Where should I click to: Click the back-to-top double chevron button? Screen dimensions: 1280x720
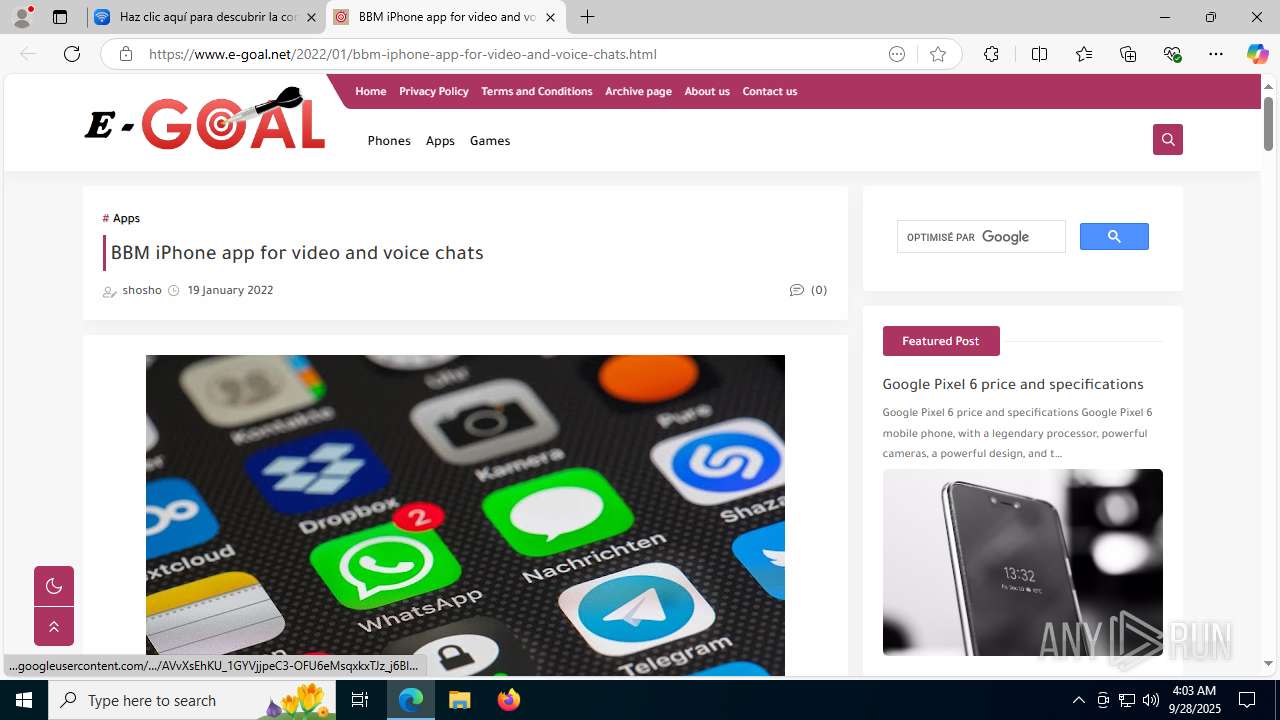pos(54,626)
